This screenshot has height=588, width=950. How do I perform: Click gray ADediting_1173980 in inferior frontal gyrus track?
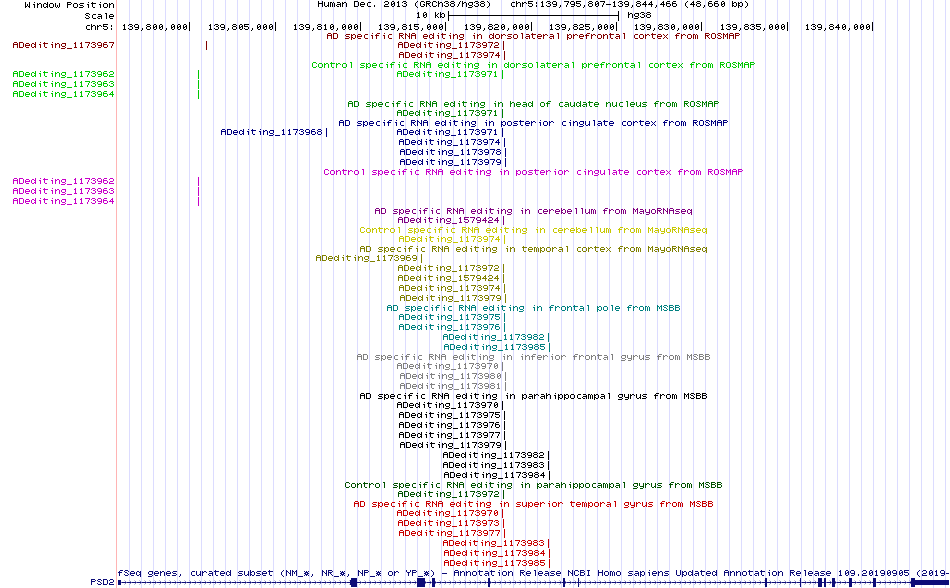point(450,376)
